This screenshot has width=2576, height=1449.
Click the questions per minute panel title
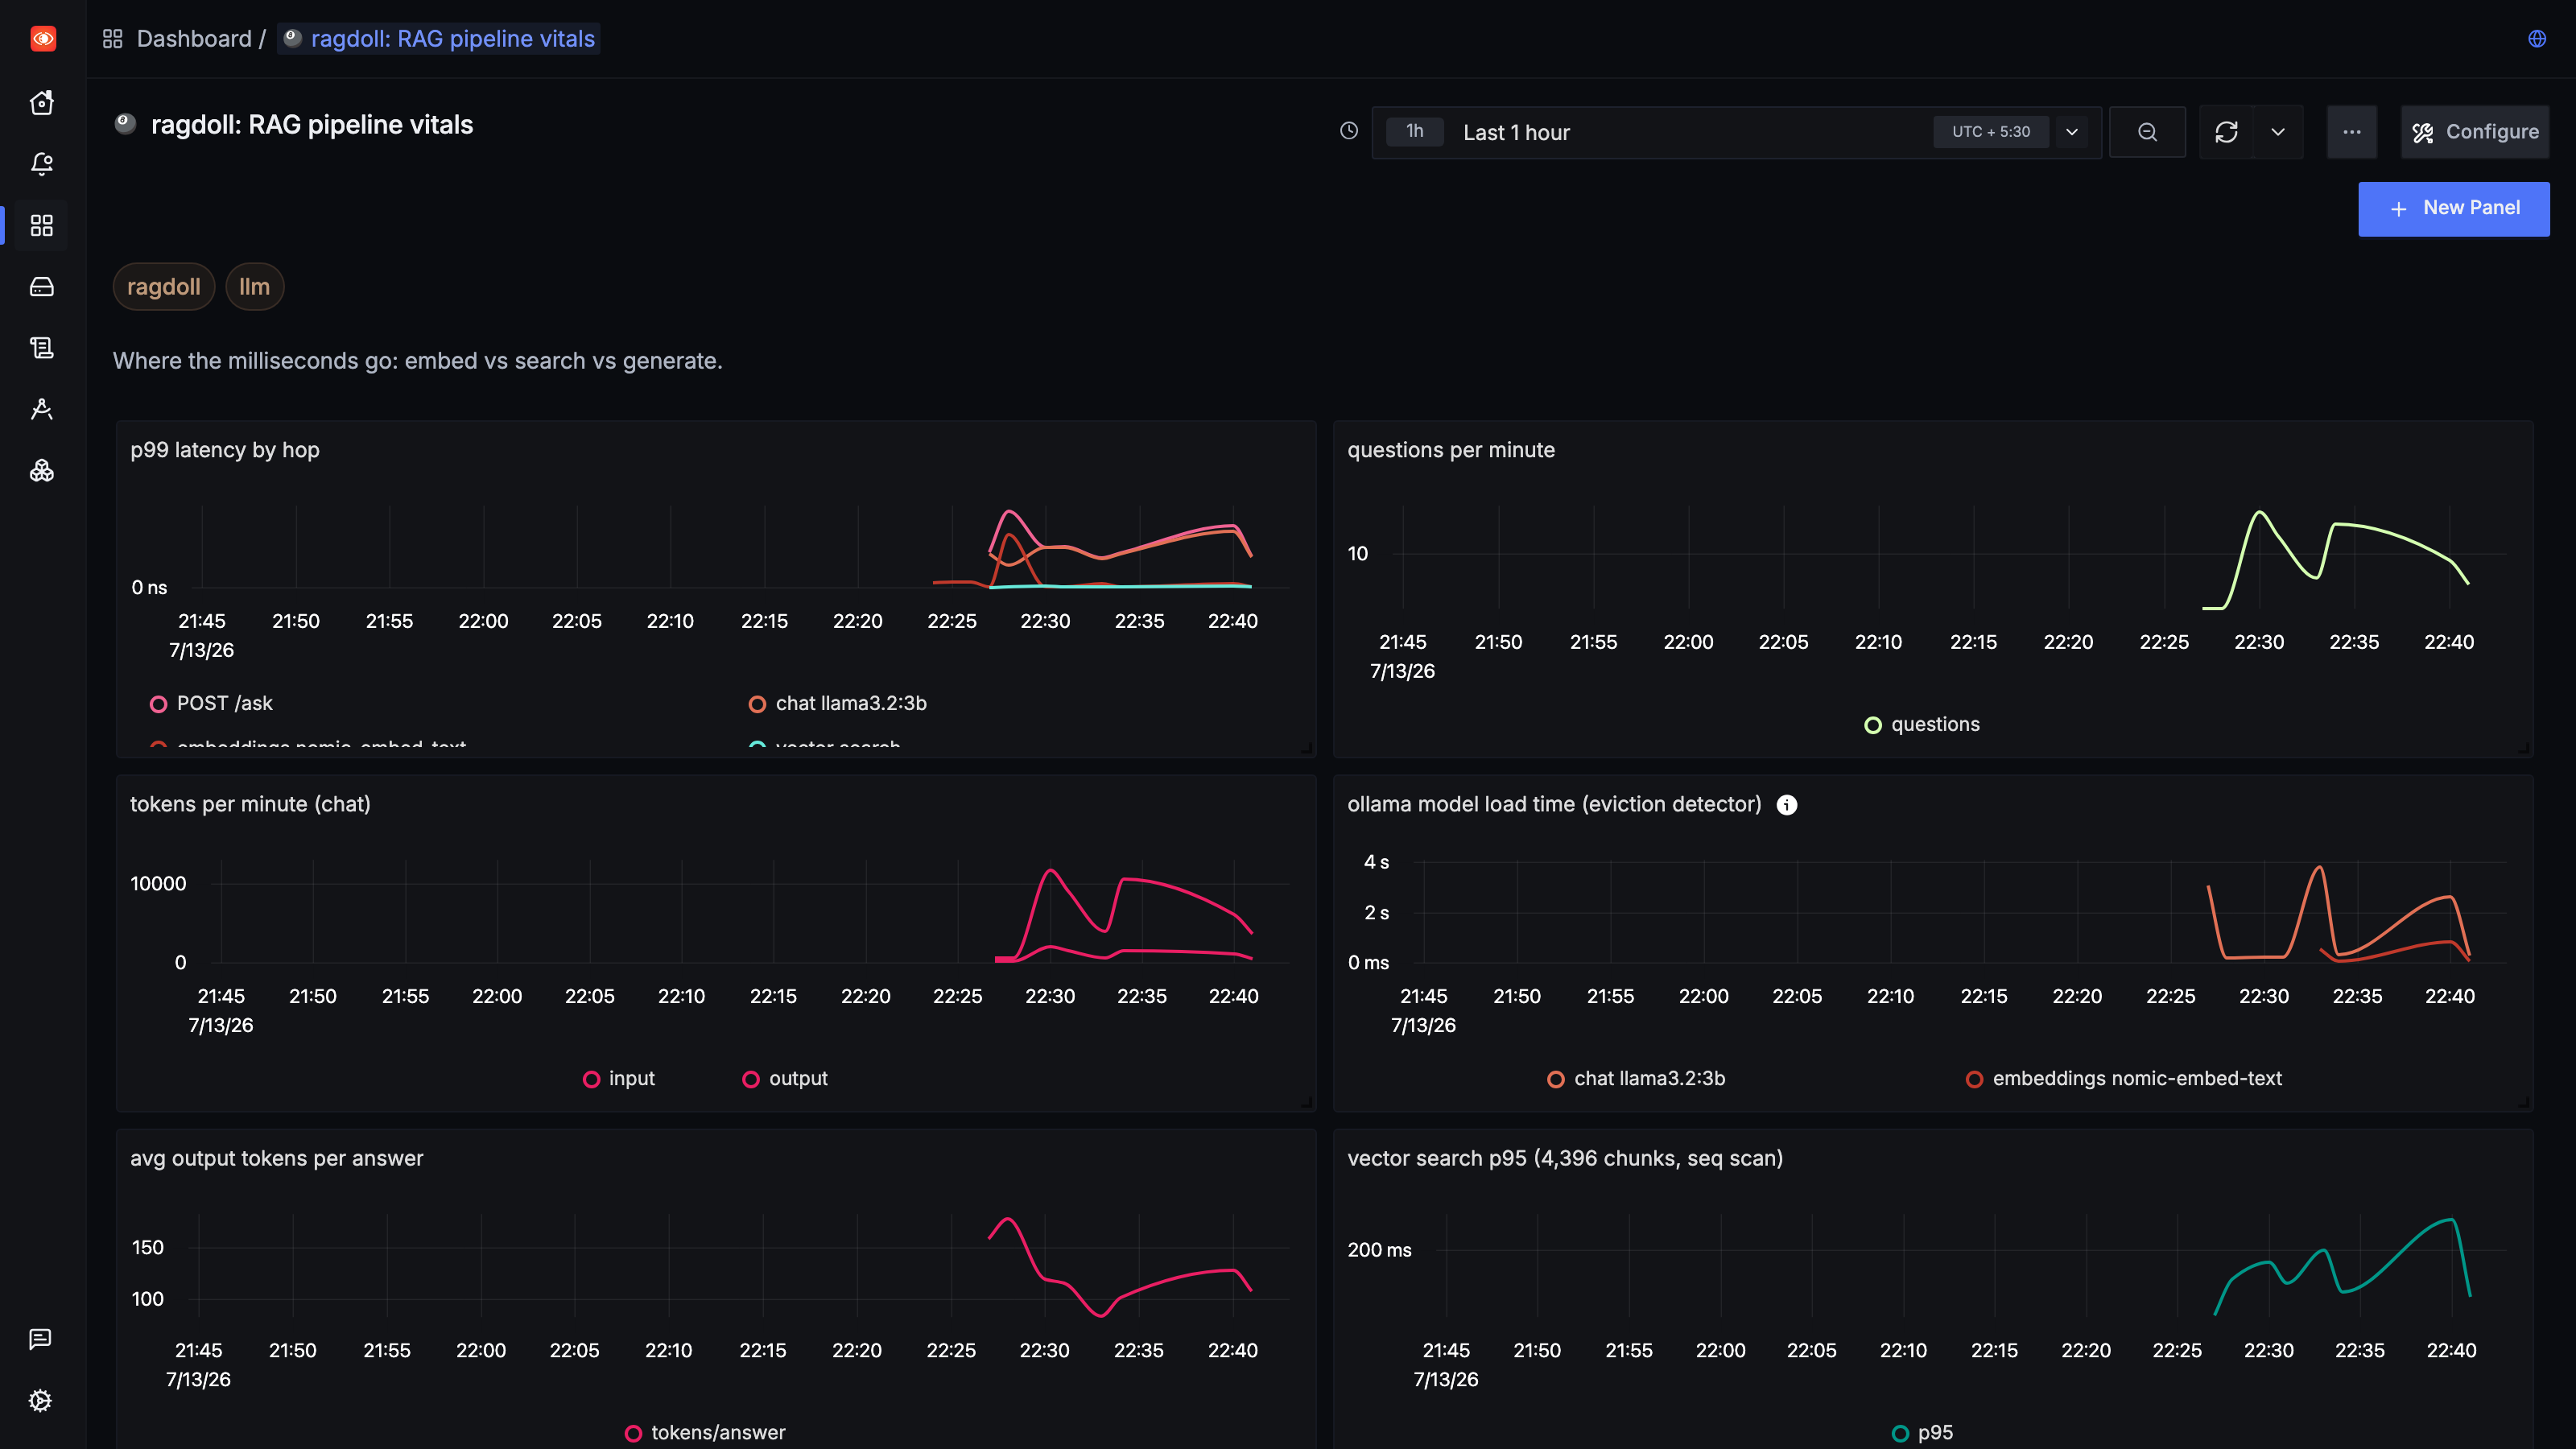[1451, 451]
